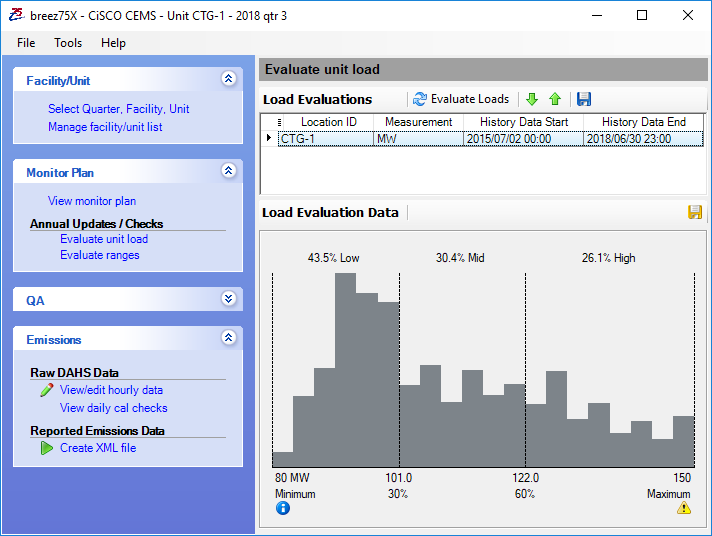Click the 80 MW axis label

292,478
